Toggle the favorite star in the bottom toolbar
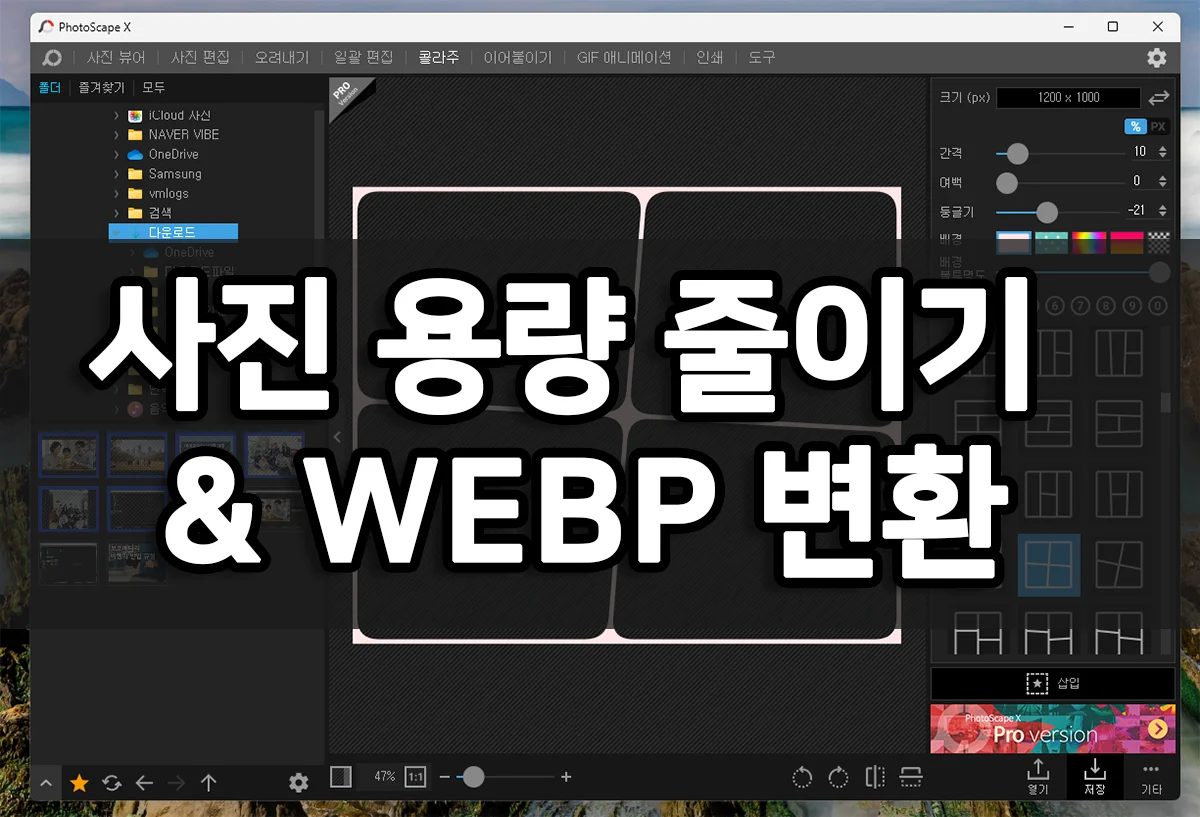The height and width of the screenshot is (817, 1200). click(x=78, y=783)
